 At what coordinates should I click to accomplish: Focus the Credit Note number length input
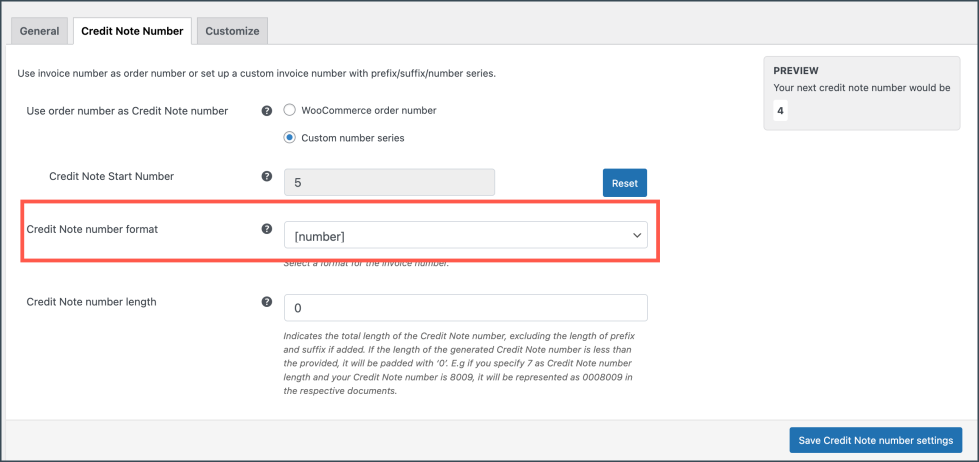[465, 308]
